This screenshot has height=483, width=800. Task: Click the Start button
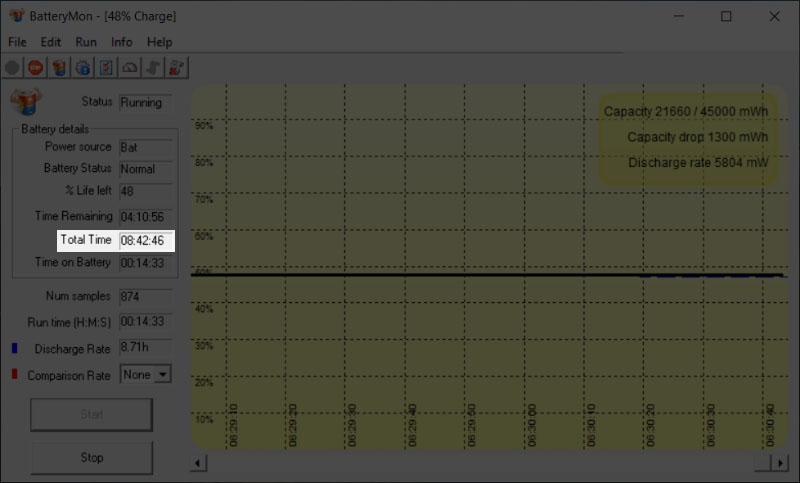[91, 415]
